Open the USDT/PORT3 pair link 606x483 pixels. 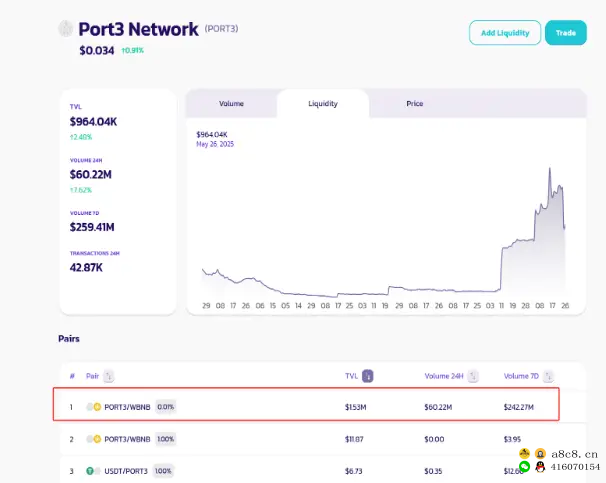click(x=124, y=470)
